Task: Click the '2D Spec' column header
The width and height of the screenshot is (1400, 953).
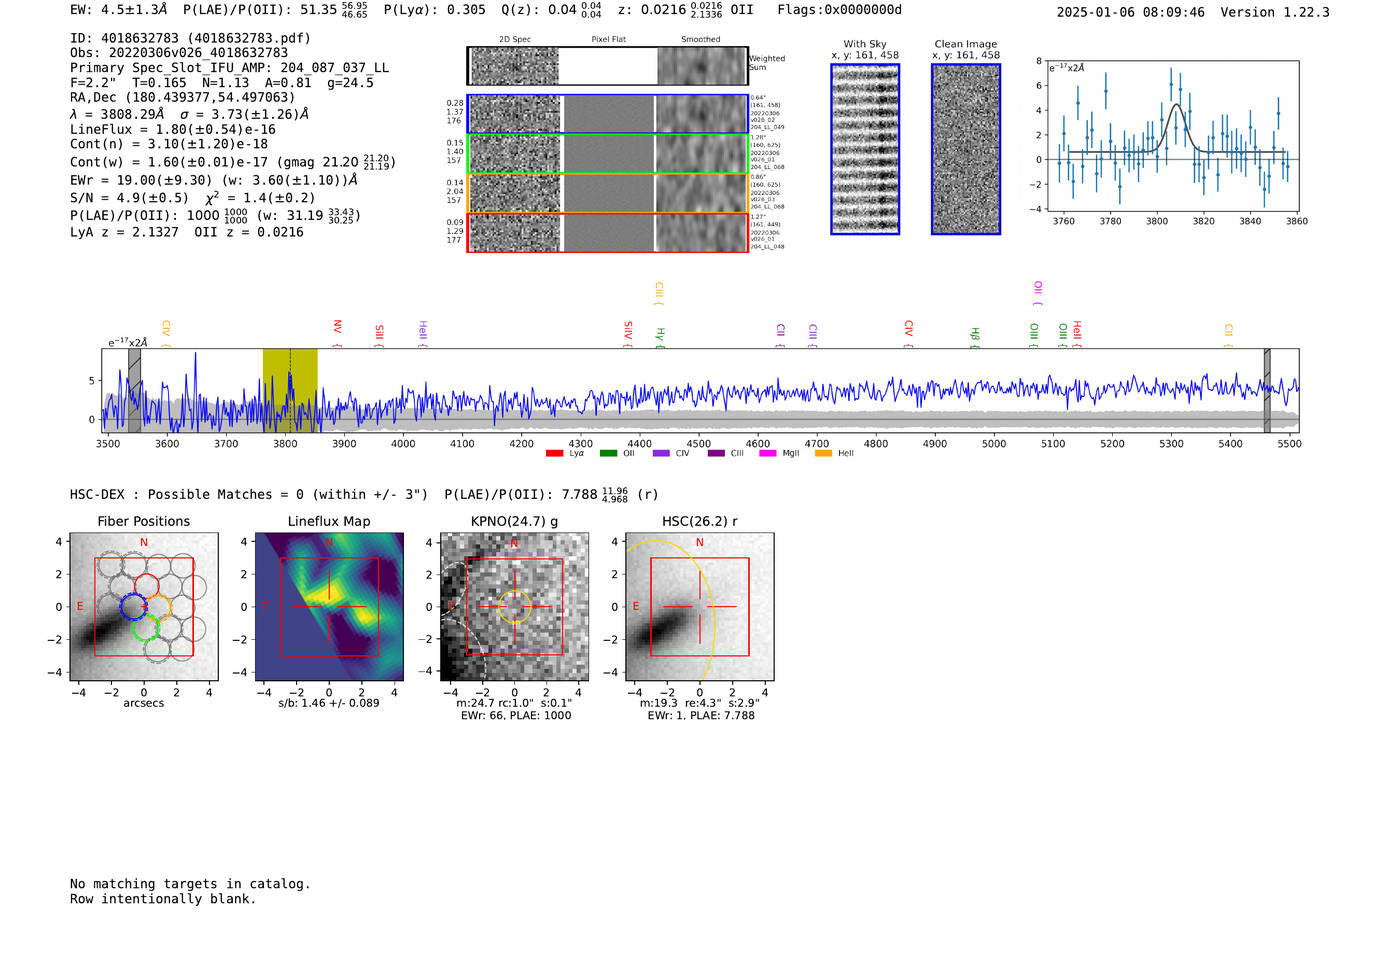Action: click(x=515, y=40)
